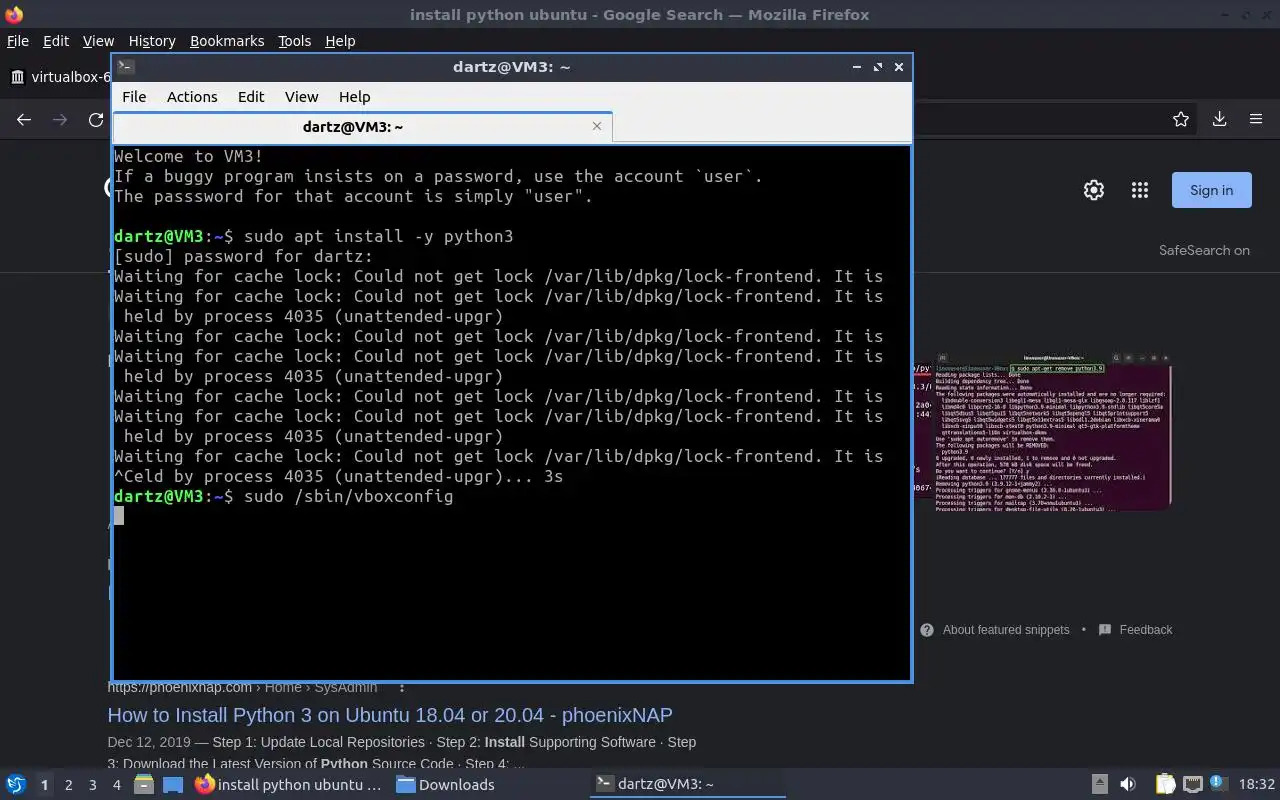1280x800 pixels.
Task: Open the terminal's Help menu
Action: [354, 97]
